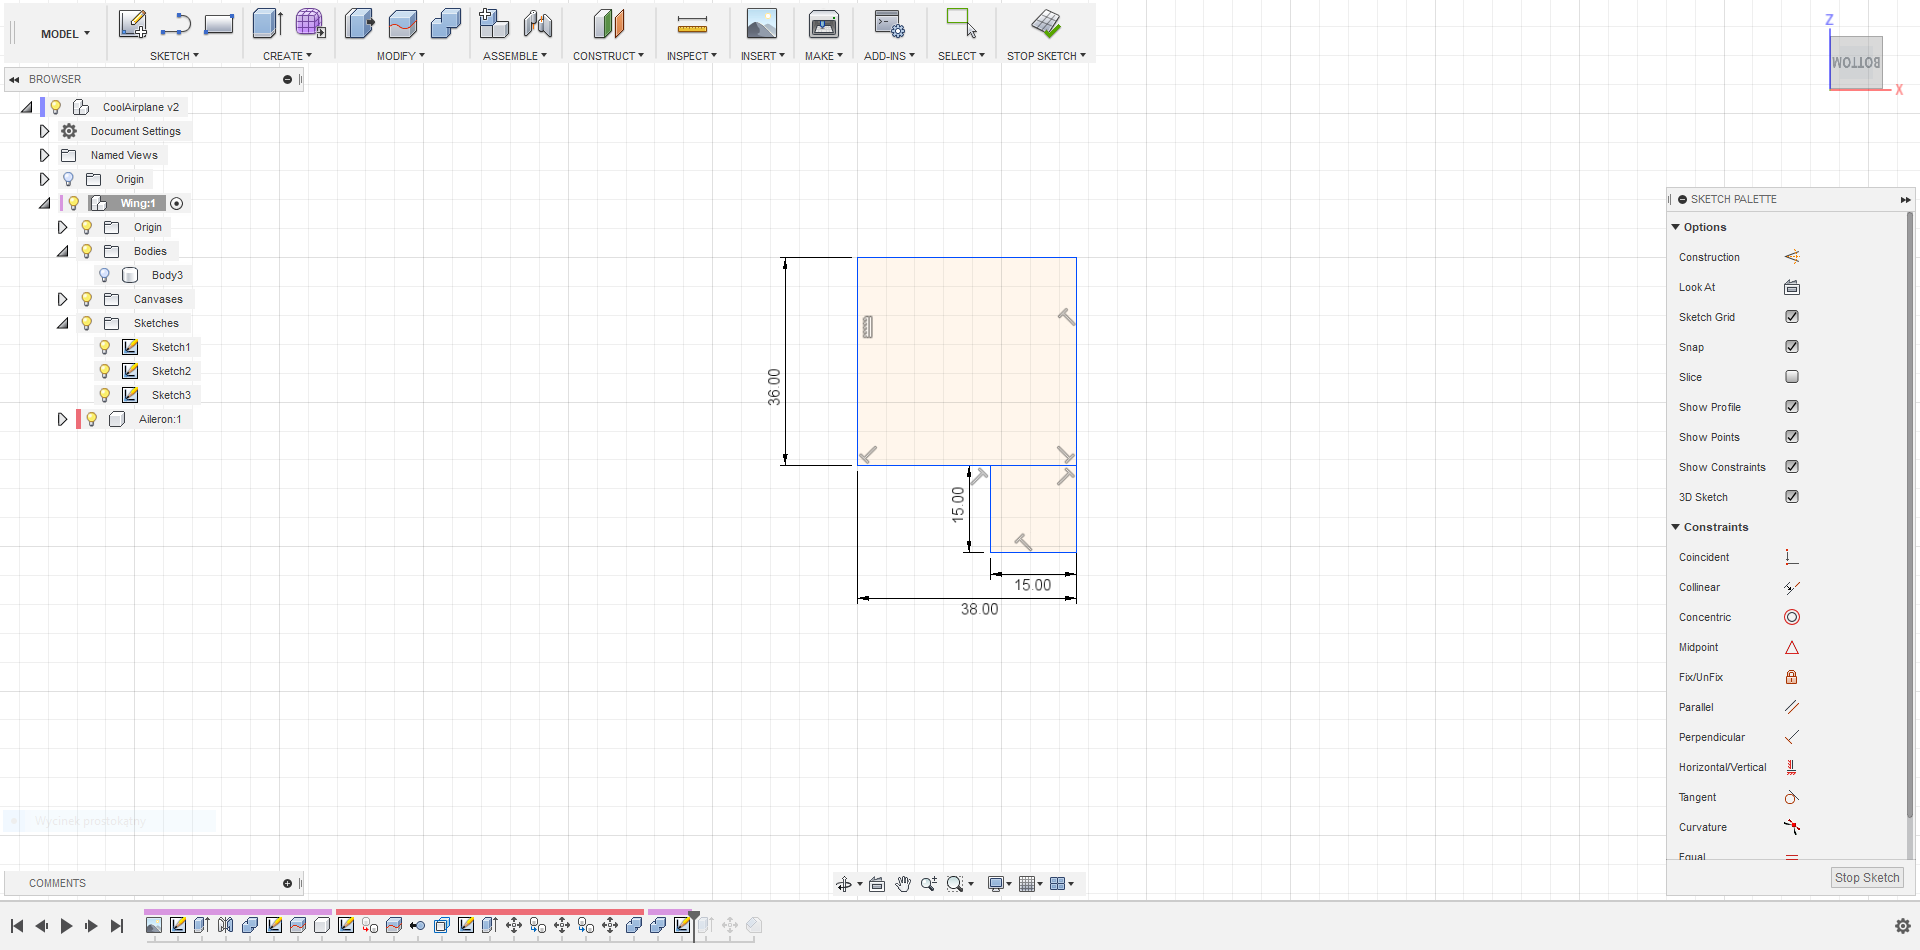Select the Tangent constraint icon
The width and height of the screenshot is (1920, 950).
pyautogui.click(x=1792, y=797)
